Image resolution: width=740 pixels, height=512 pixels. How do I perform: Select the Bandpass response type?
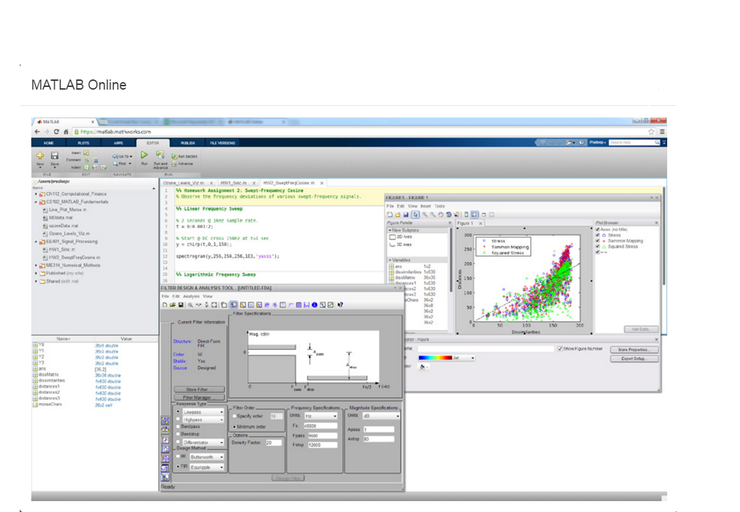tap(178, 427)
